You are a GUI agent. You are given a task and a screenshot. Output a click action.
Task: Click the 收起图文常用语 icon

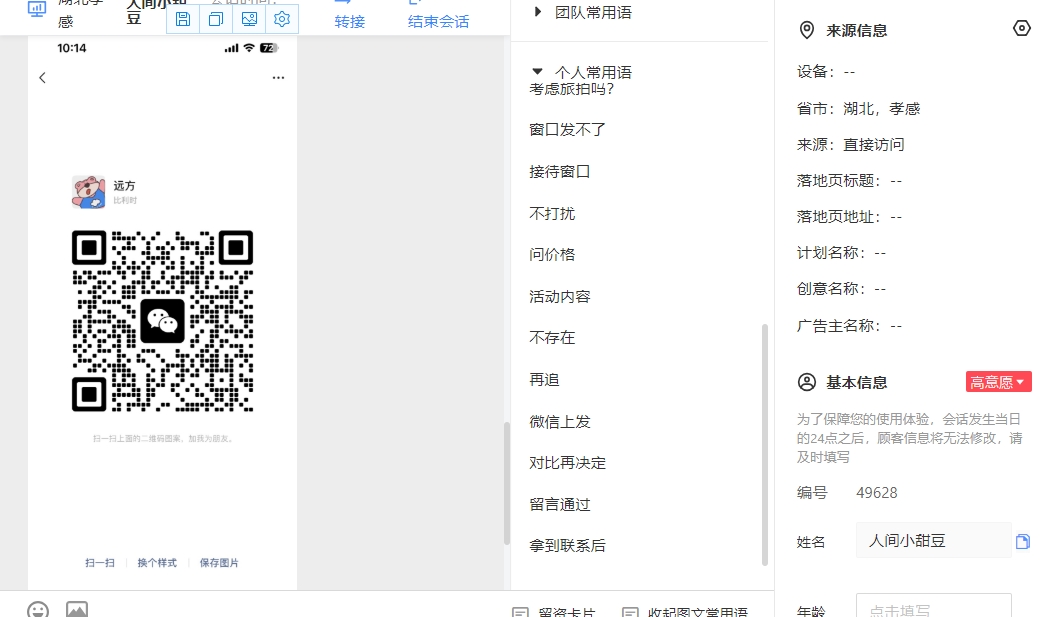click(x=630, y=612)
